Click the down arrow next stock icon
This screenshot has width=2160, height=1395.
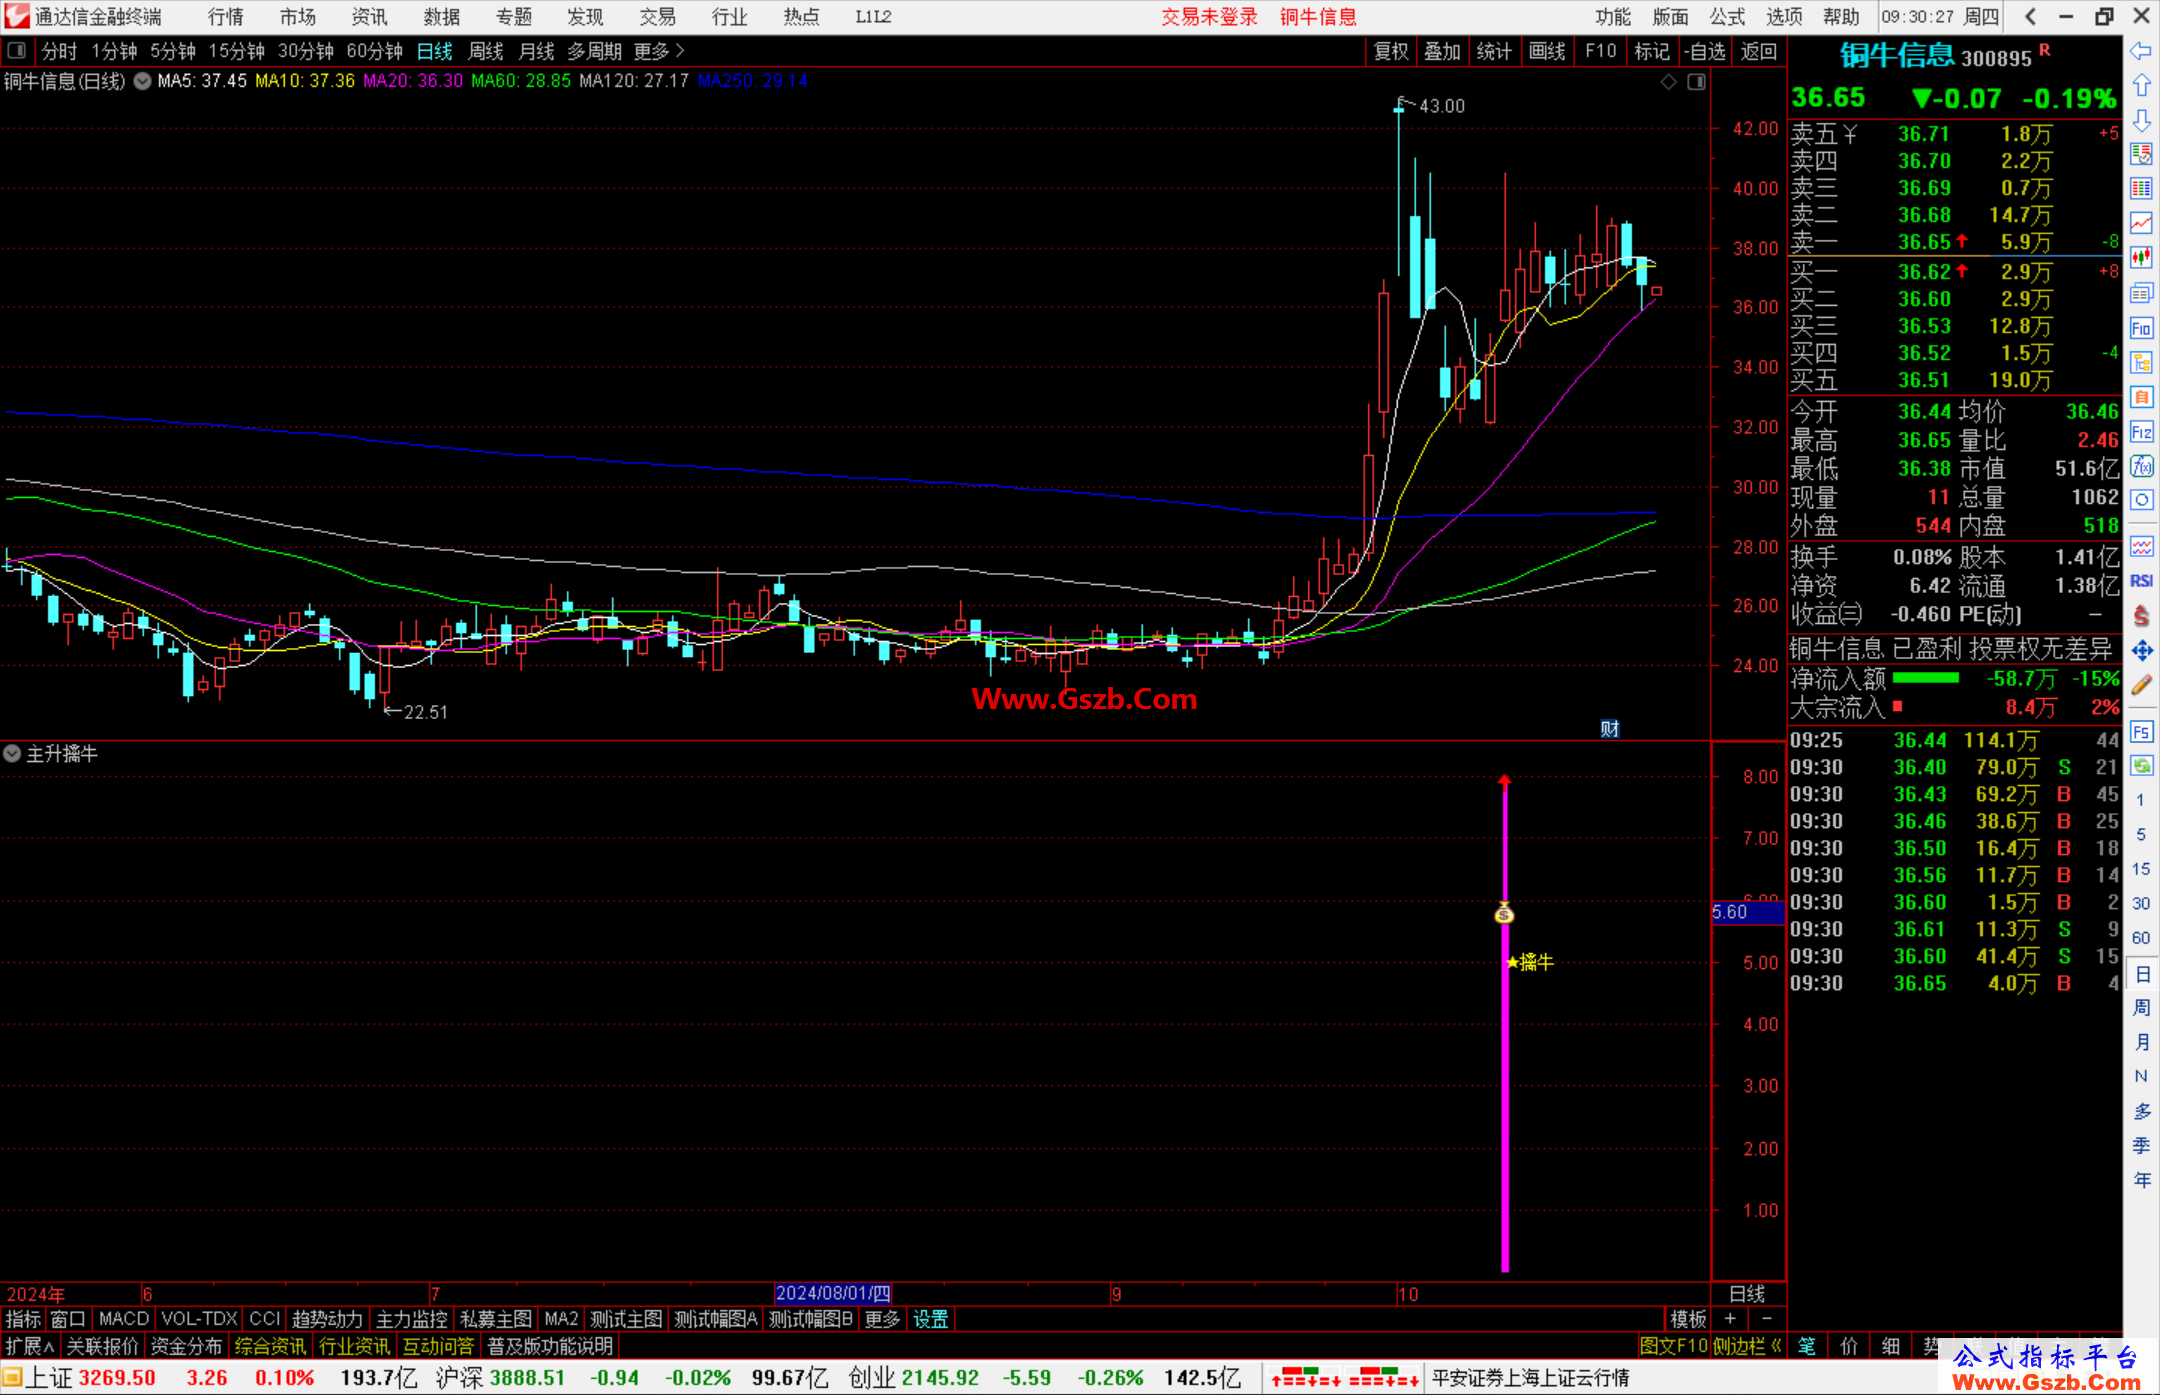2141,121
